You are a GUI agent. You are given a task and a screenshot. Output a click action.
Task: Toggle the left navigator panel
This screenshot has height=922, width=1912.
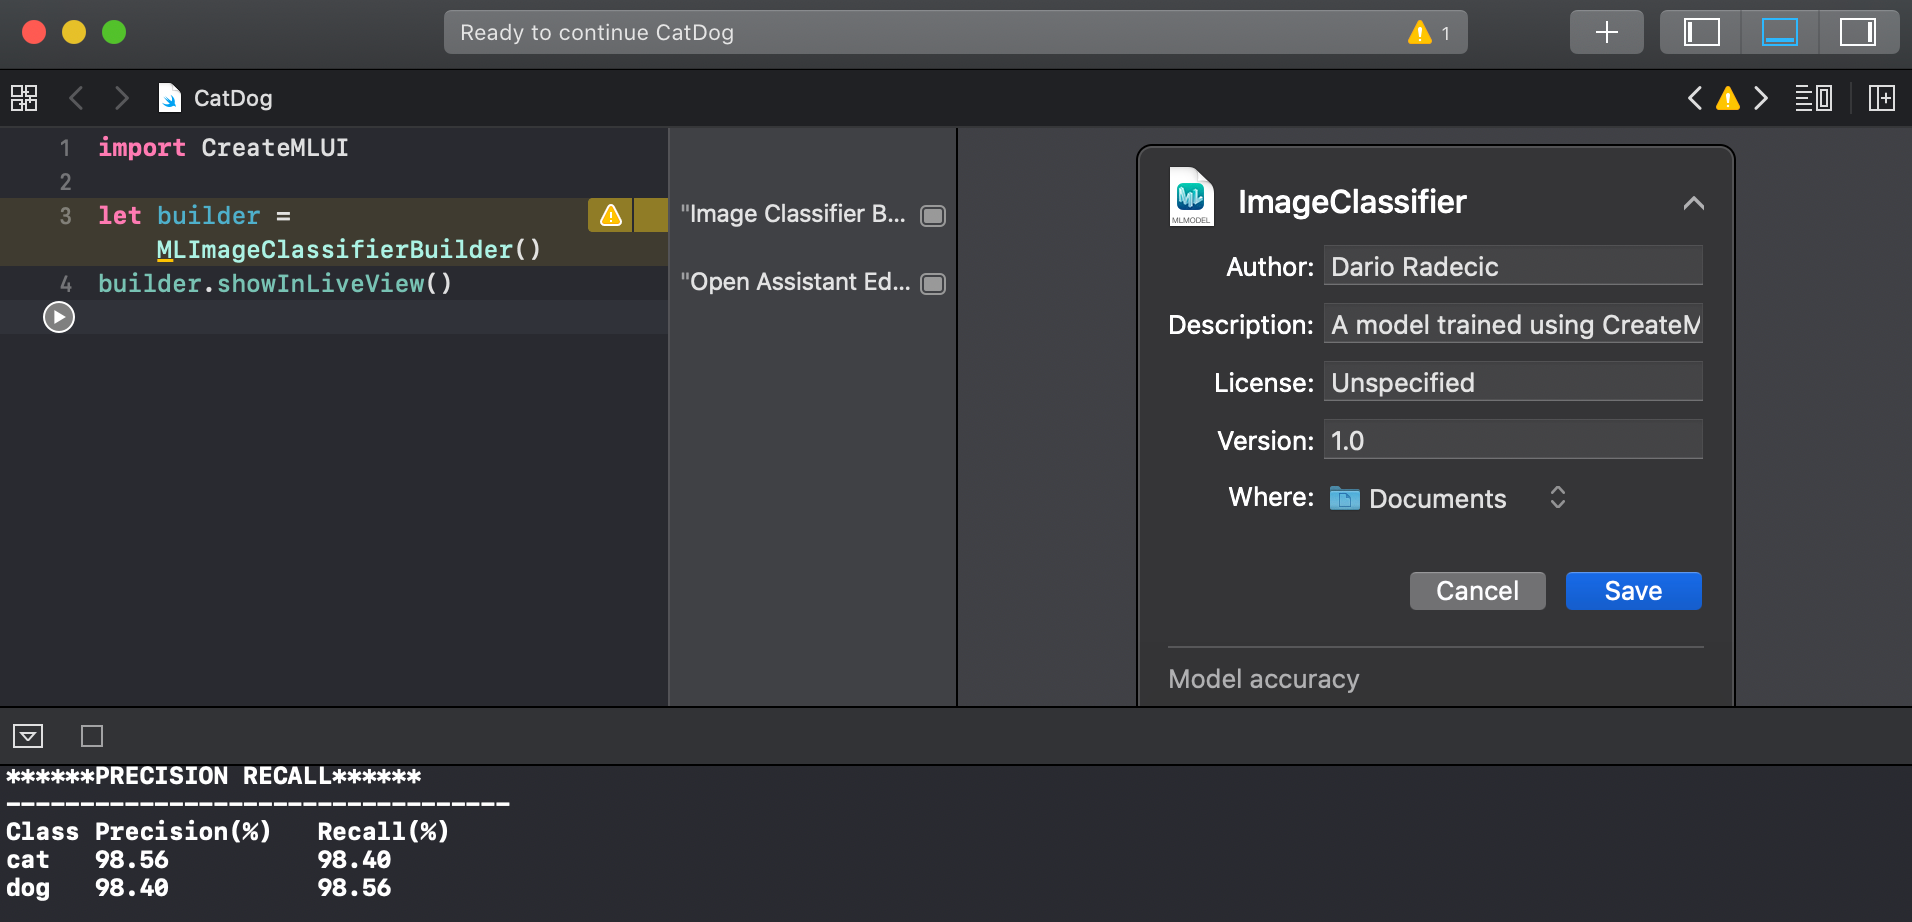click(x=1701, y=32)
